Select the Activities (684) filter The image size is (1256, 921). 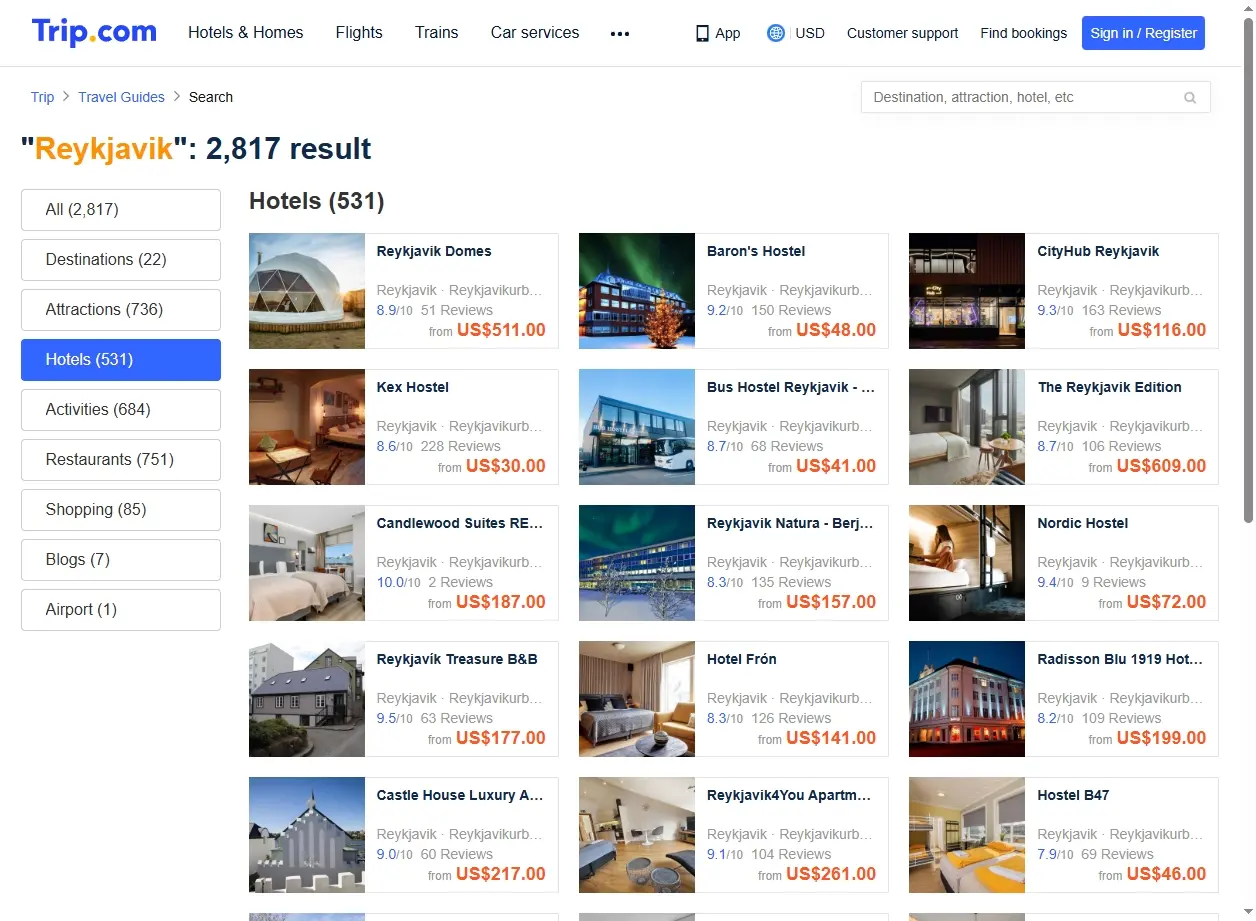tap(121, 410)
